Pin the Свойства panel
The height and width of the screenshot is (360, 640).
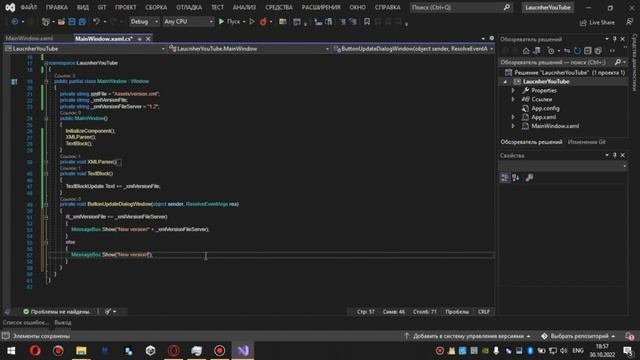tap(615, 156)
